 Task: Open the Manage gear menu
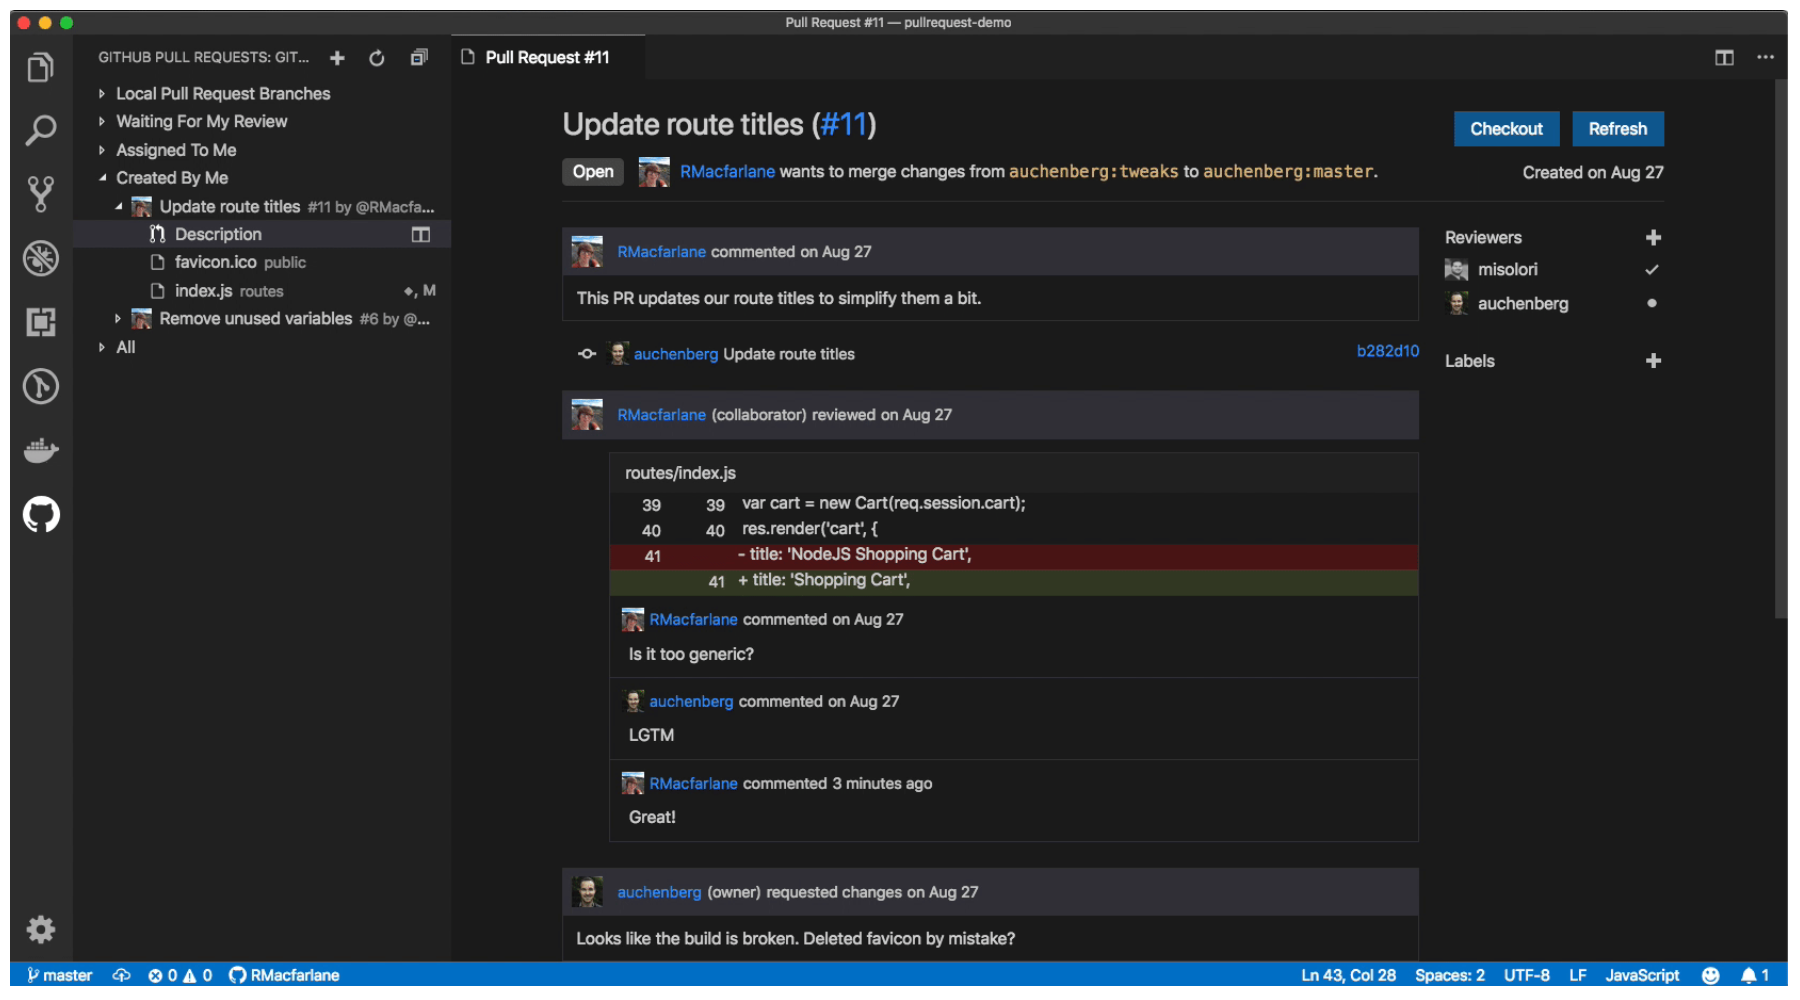pos(40,930)
